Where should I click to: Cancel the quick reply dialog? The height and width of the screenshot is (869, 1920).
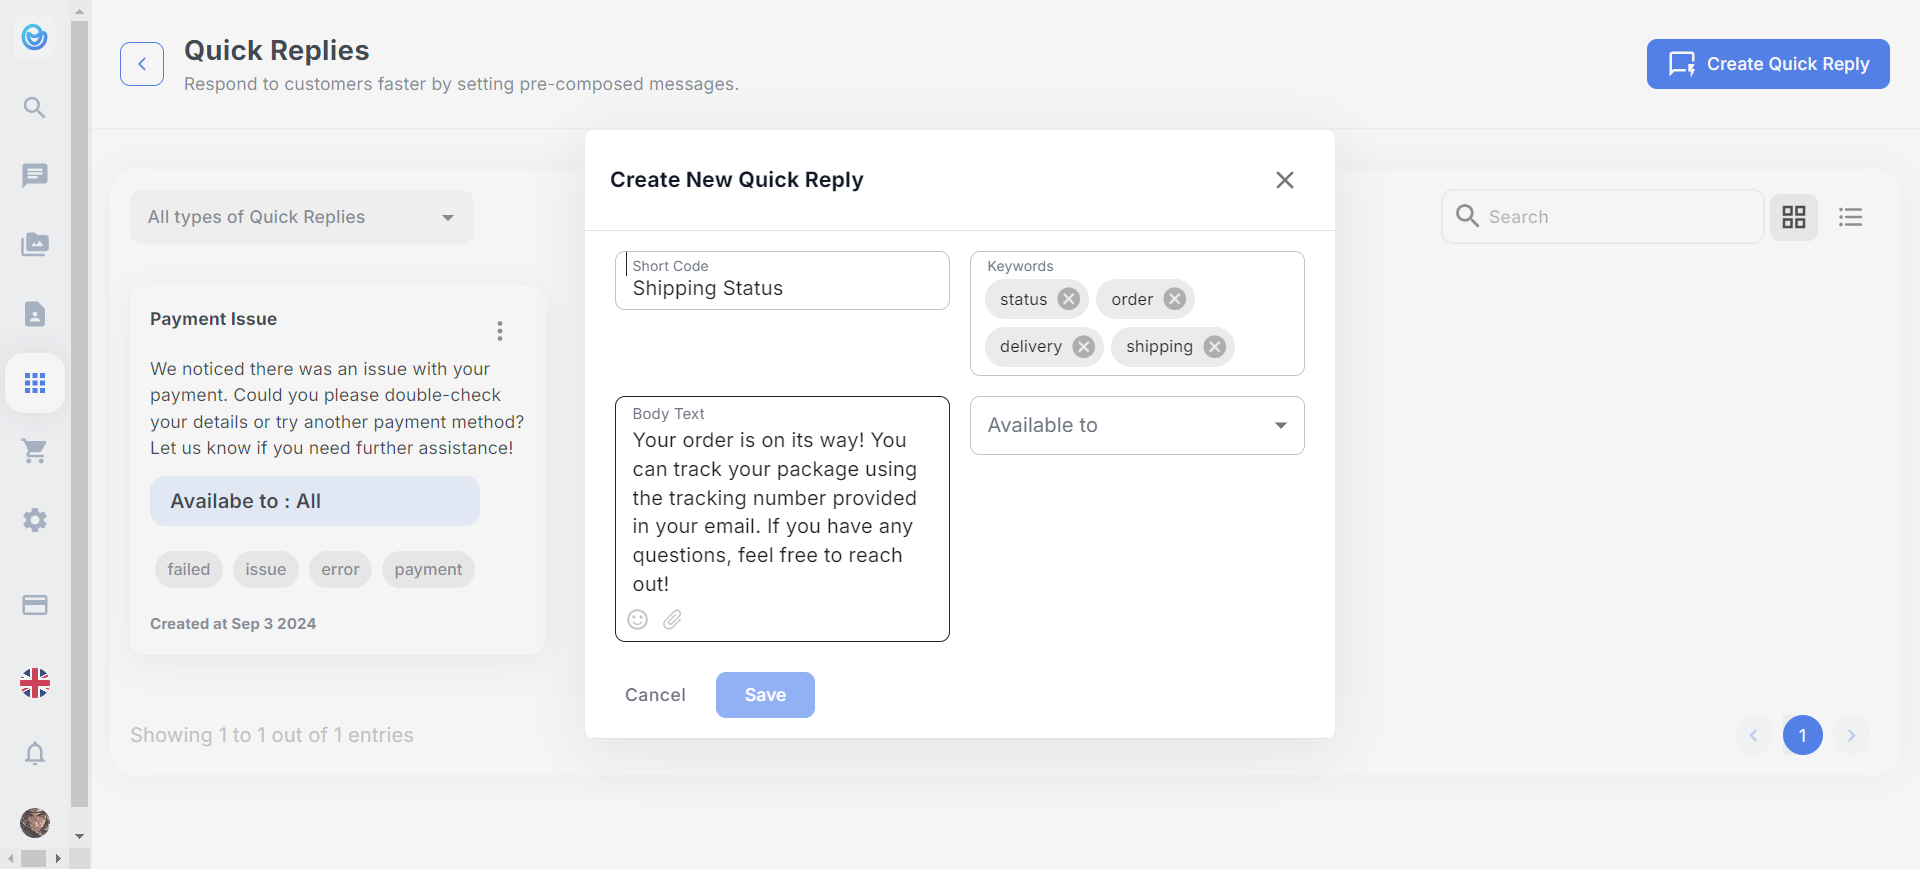[x=655, y=695]
